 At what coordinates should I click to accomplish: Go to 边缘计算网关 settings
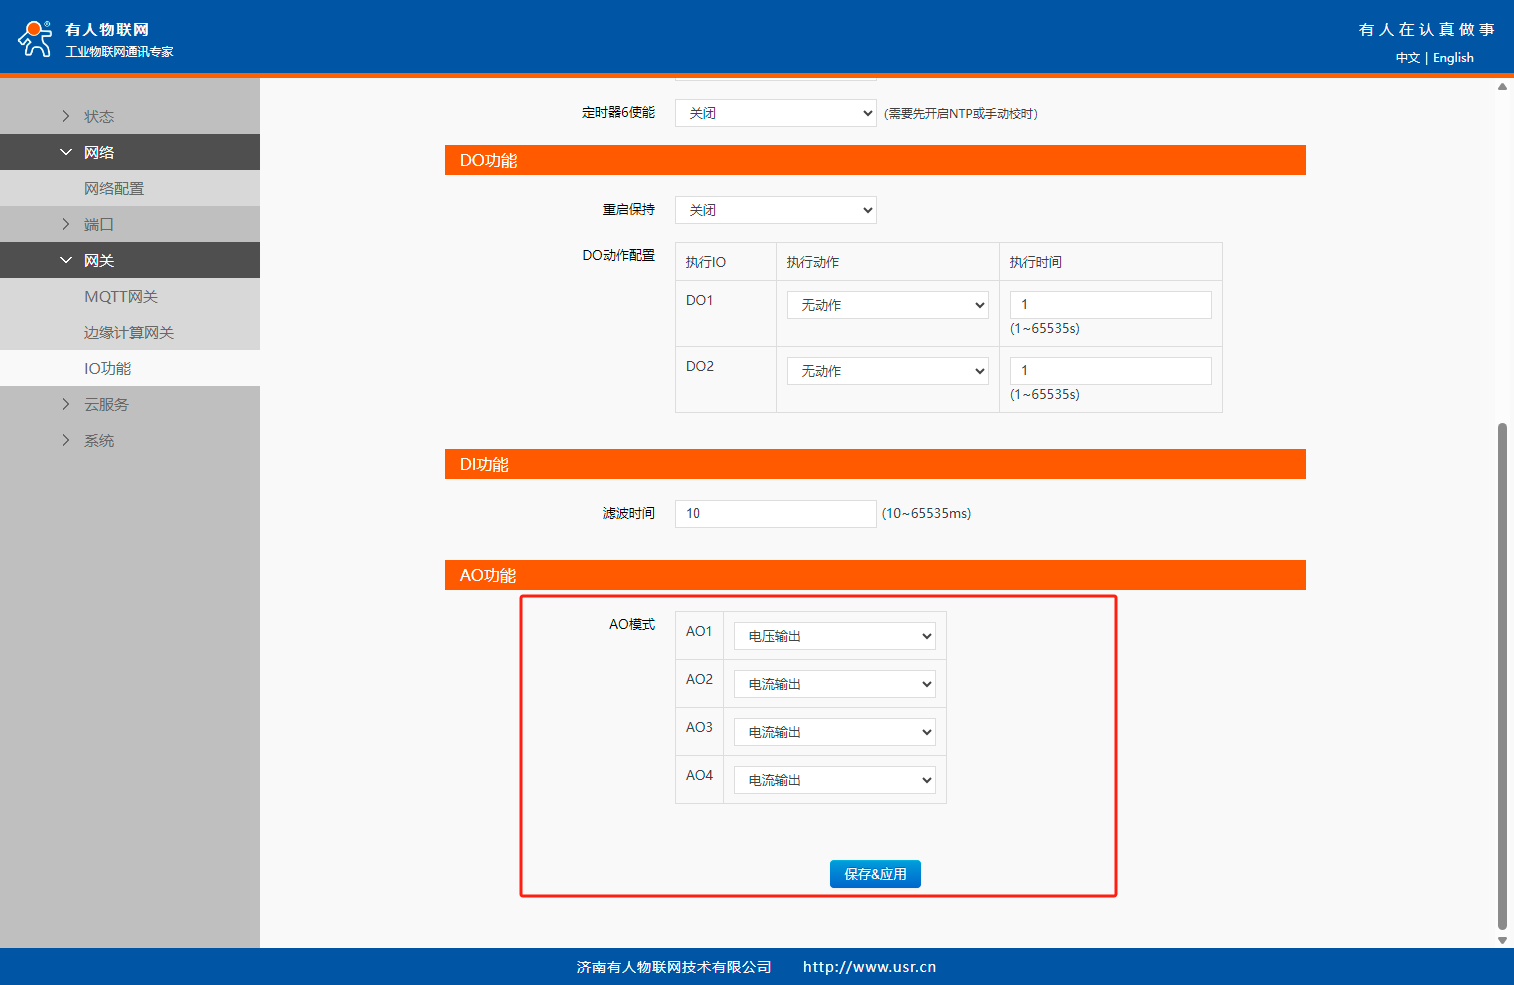129,332
